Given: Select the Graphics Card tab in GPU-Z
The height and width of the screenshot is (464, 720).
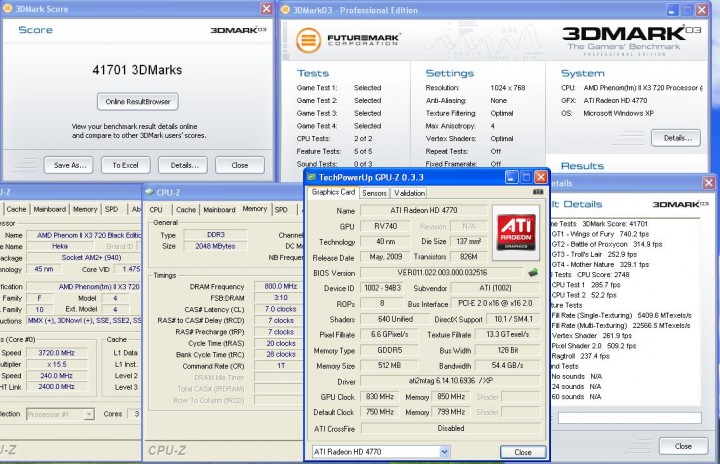Looking at the screenshot, I should point(333,192).
